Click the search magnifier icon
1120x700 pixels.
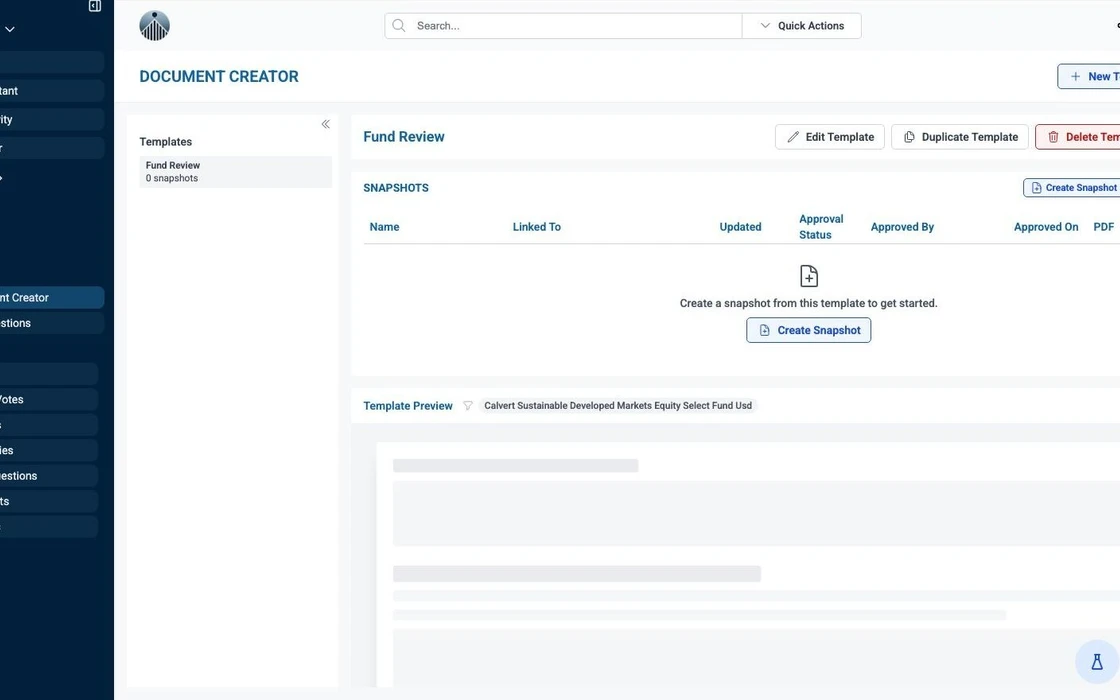tap(399, 26)
